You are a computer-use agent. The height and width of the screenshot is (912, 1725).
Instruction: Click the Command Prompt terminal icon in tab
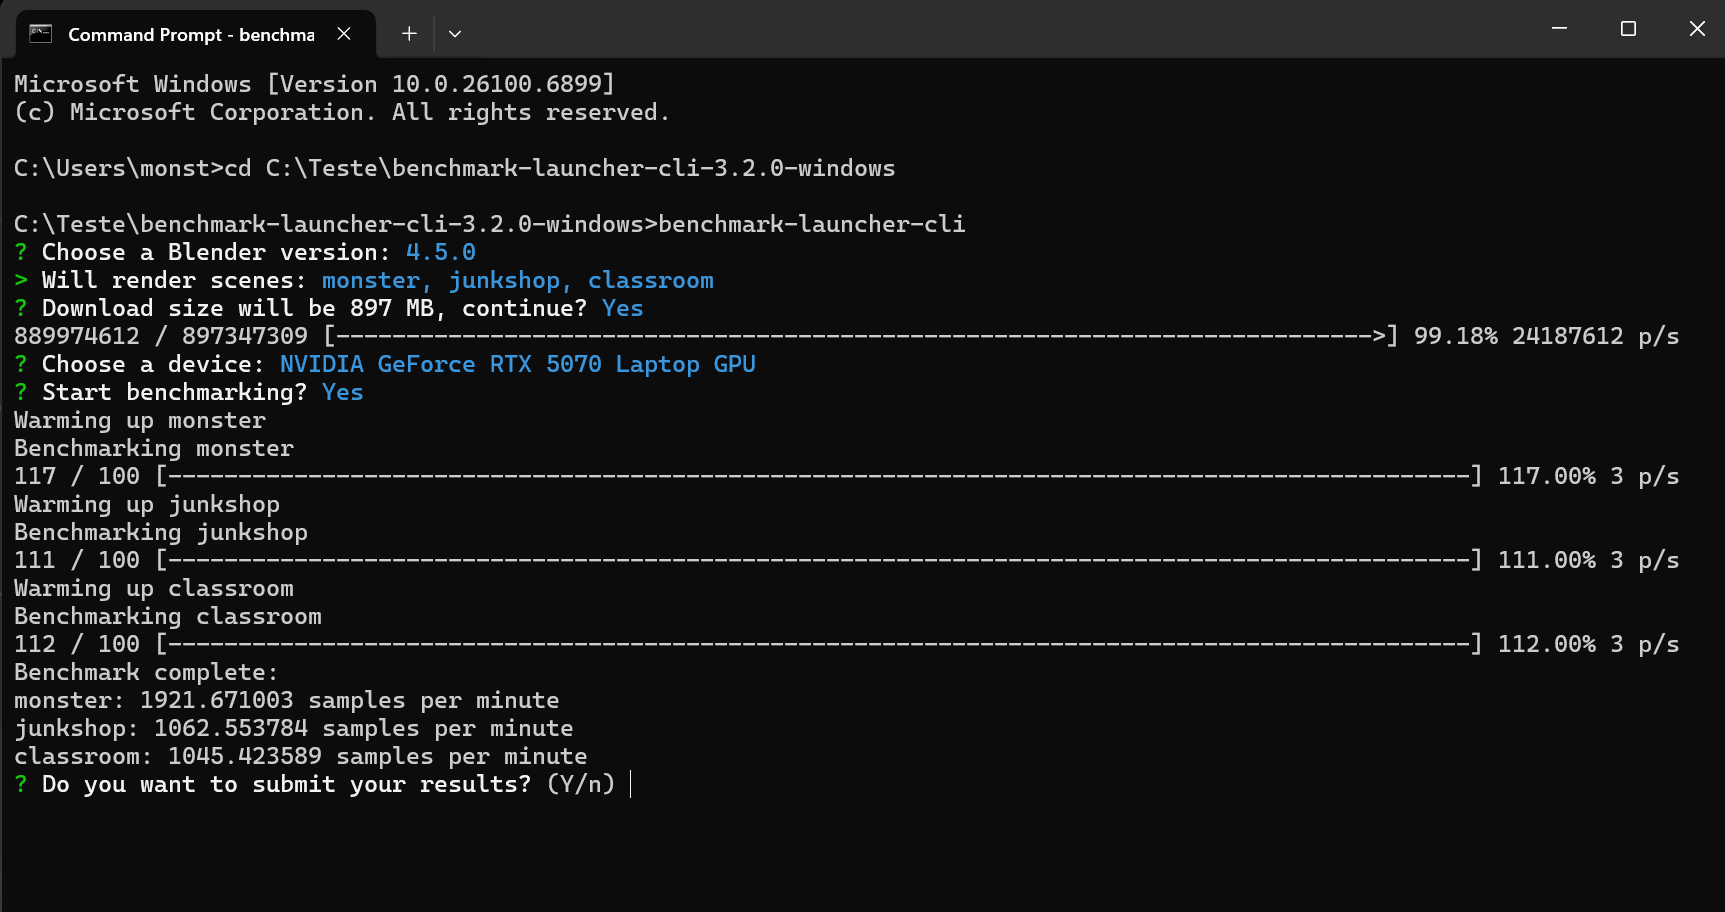(x=40, y=34)
